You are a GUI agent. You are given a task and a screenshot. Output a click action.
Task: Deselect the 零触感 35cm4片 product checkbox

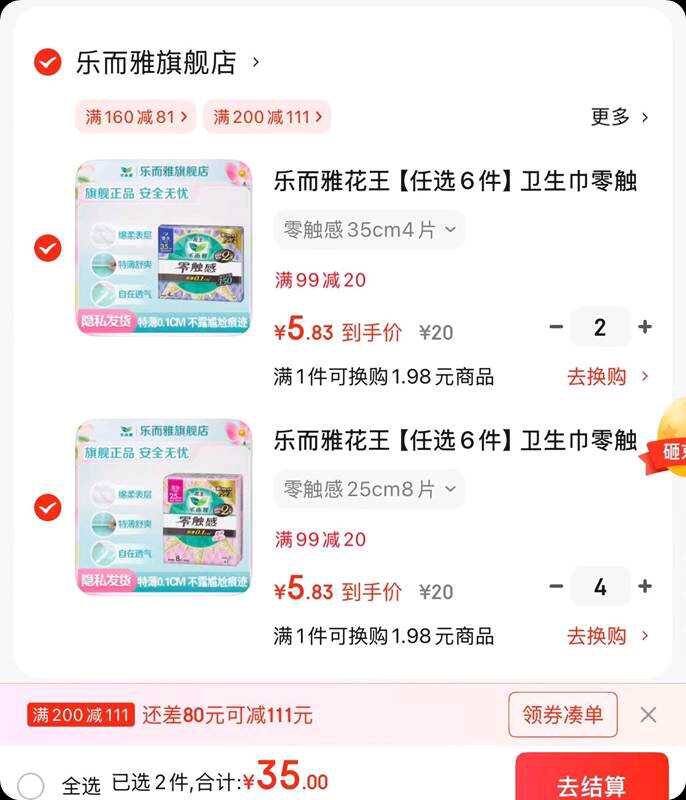pyautogui.click(x=48, y=248)
